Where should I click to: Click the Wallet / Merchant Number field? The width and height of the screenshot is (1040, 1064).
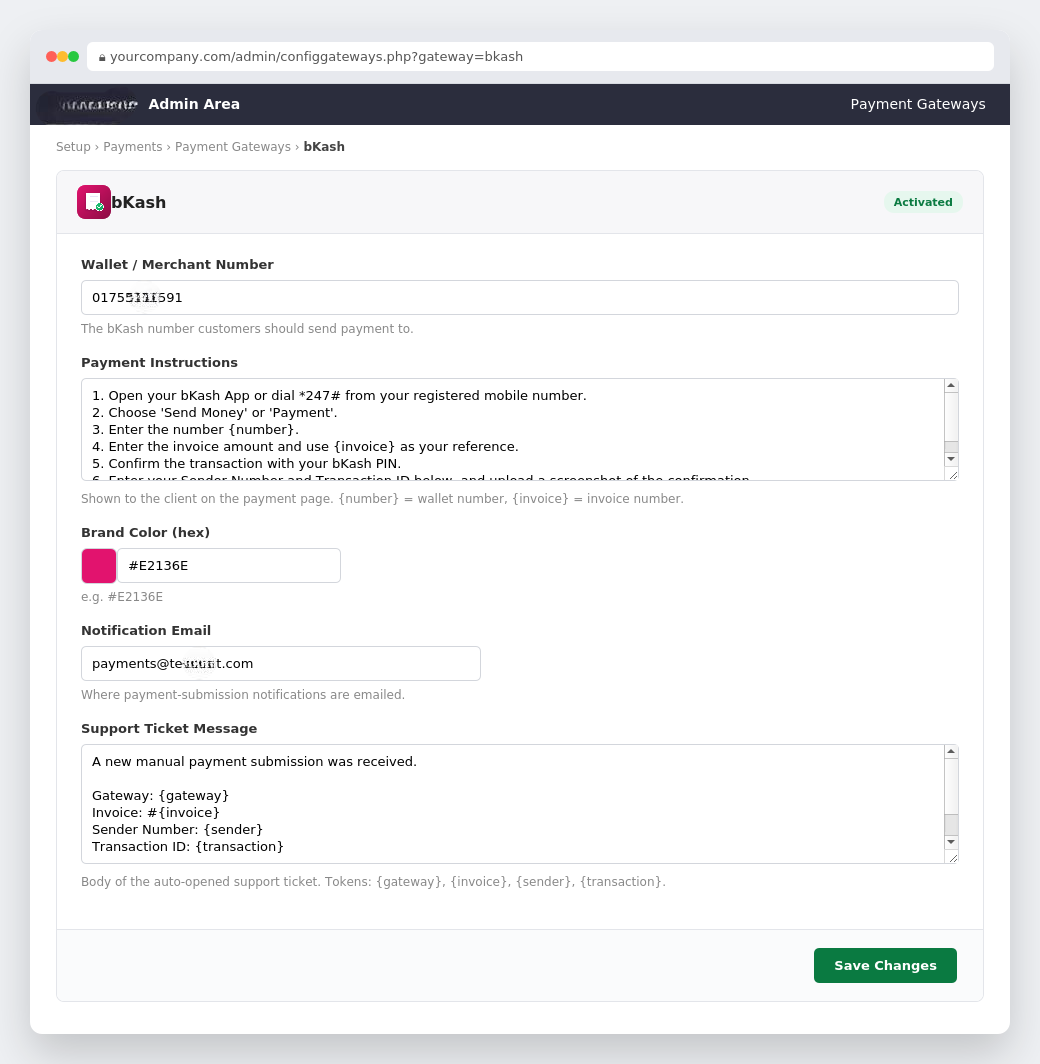[520, 298]
